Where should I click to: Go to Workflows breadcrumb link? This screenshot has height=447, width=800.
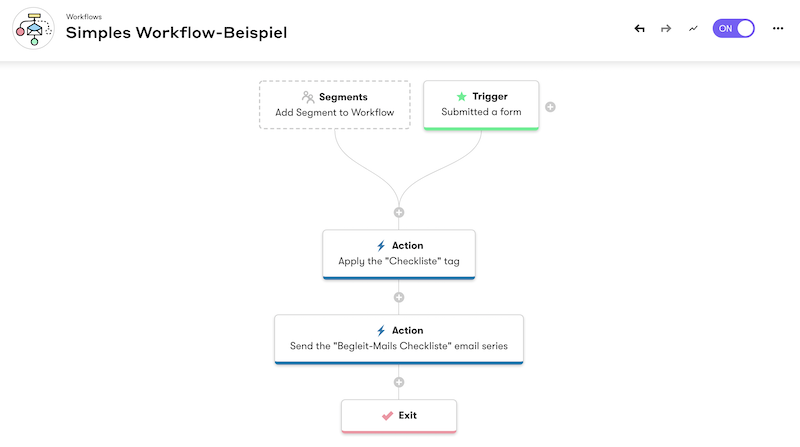point(83,17)
